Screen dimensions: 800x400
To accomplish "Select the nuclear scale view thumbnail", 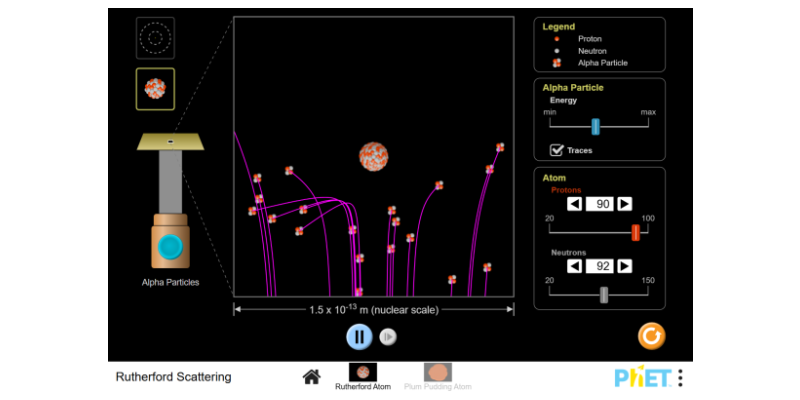I will [155, 88].
